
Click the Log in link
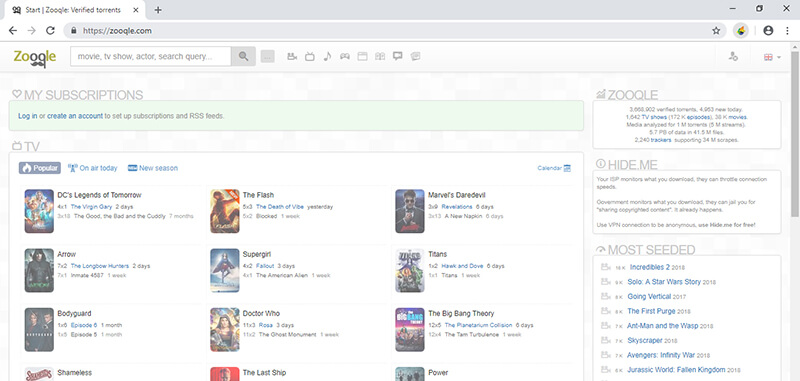tap(28, 116)
